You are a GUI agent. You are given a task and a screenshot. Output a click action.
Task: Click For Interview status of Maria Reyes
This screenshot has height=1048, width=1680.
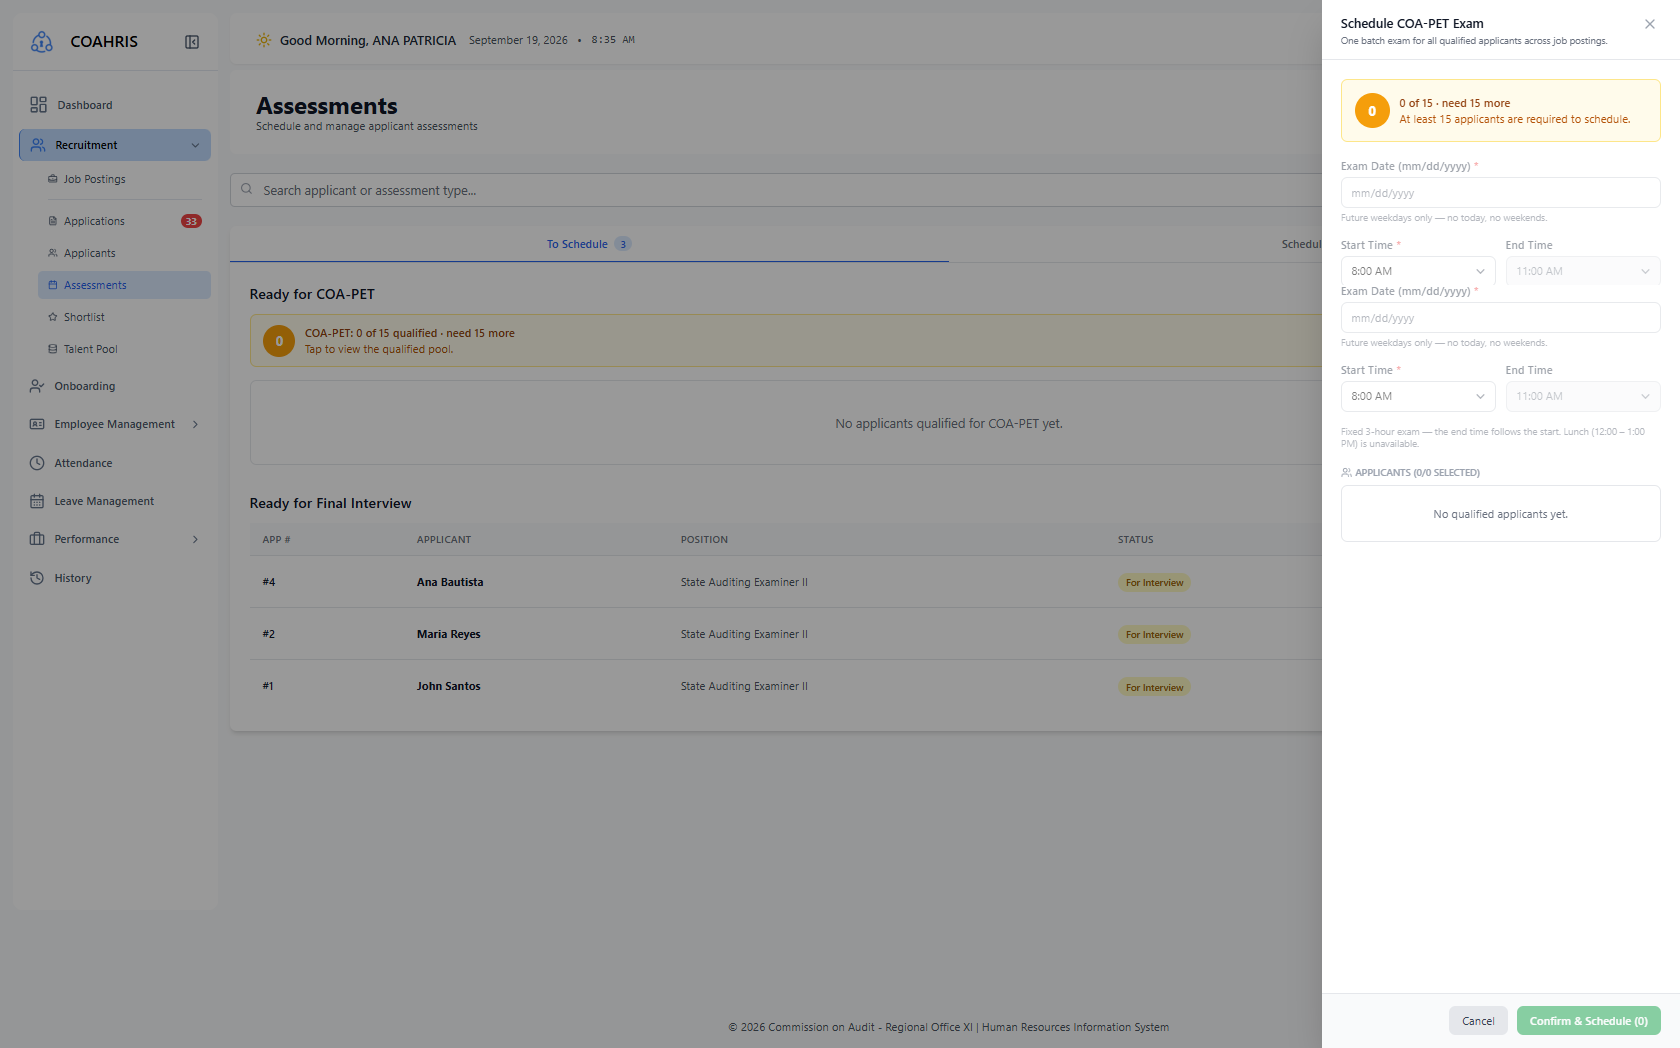[1154, 635]
